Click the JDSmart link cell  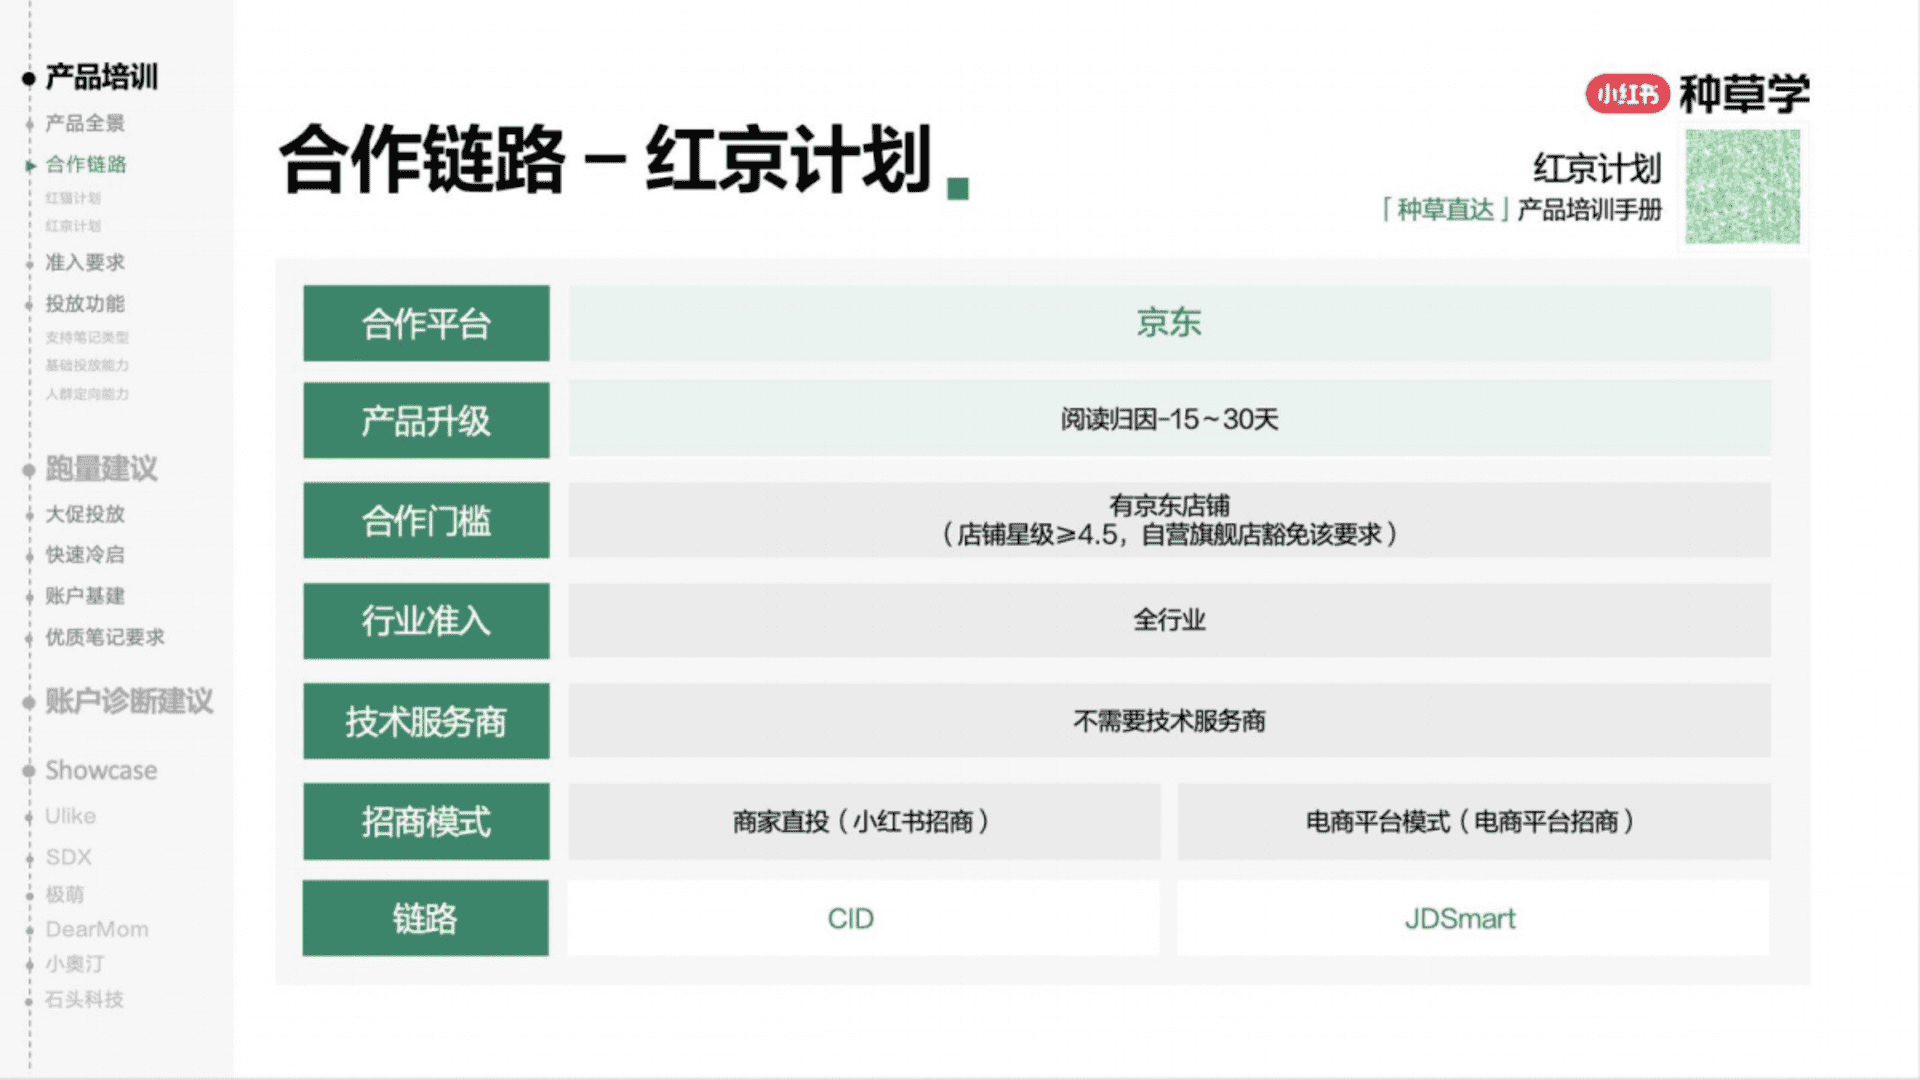click(1474, 918)
